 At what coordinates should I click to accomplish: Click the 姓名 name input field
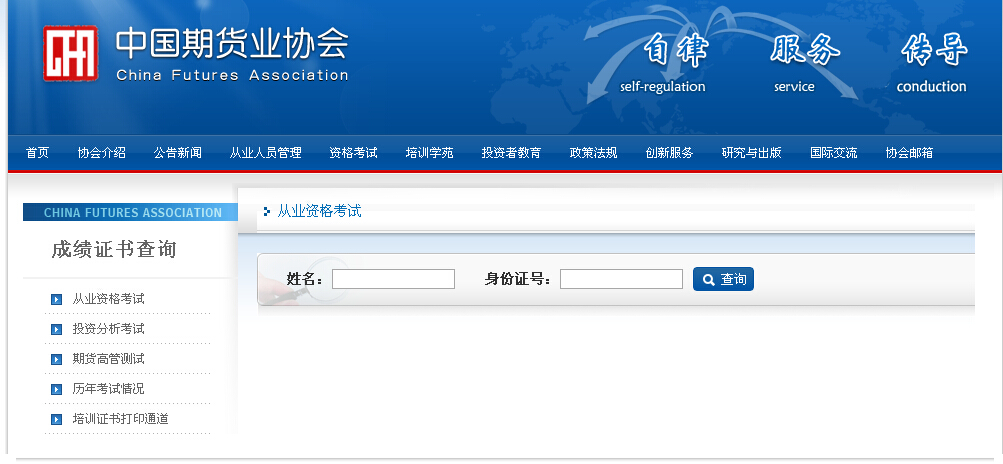(393, 279)
